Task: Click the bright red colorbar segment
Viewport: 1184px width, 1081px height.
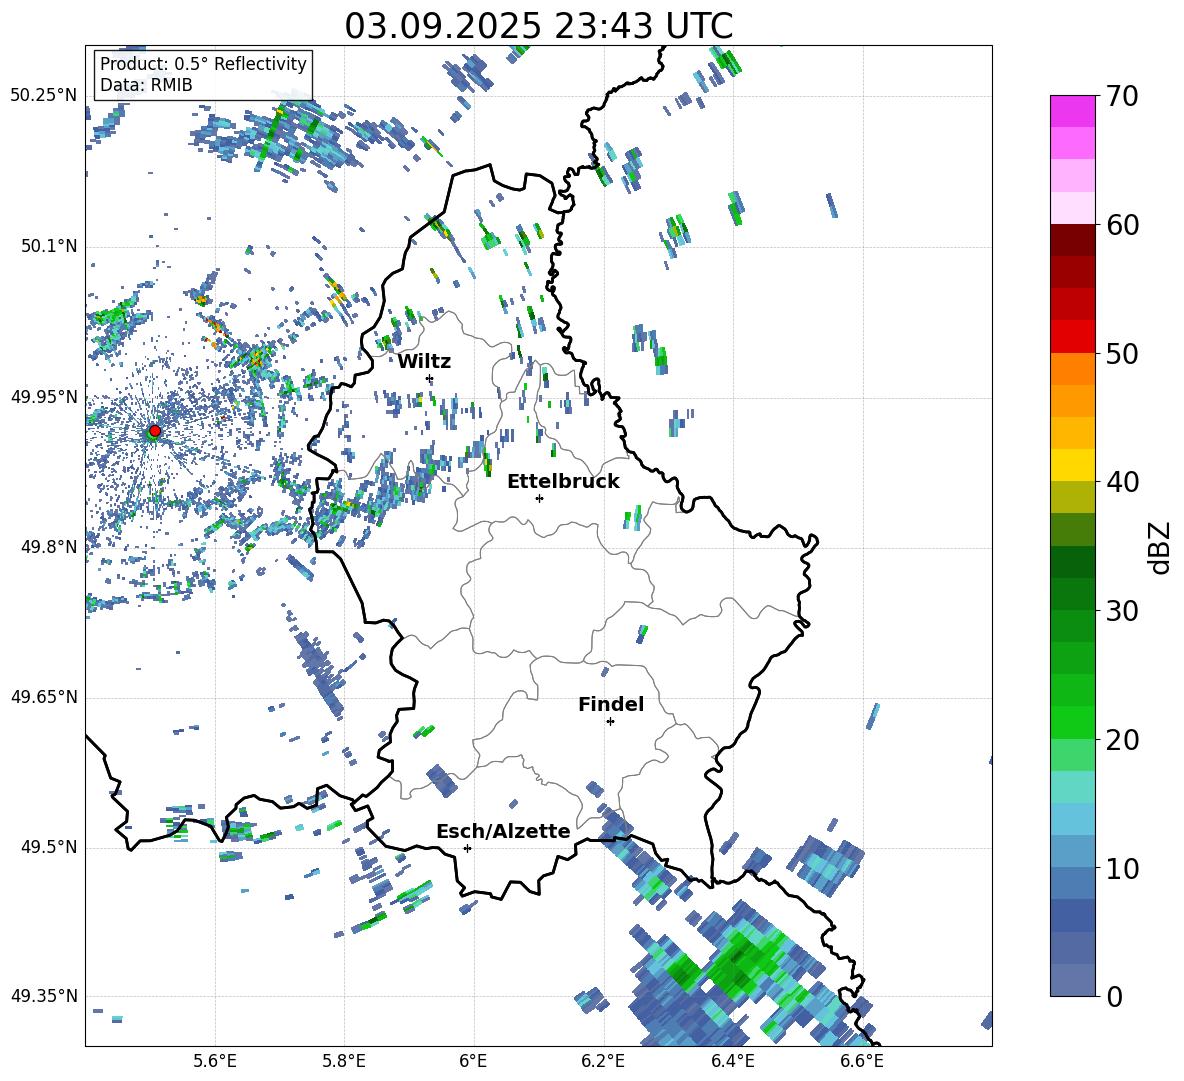Action: pyautogui.click(x=1073, y=337)
